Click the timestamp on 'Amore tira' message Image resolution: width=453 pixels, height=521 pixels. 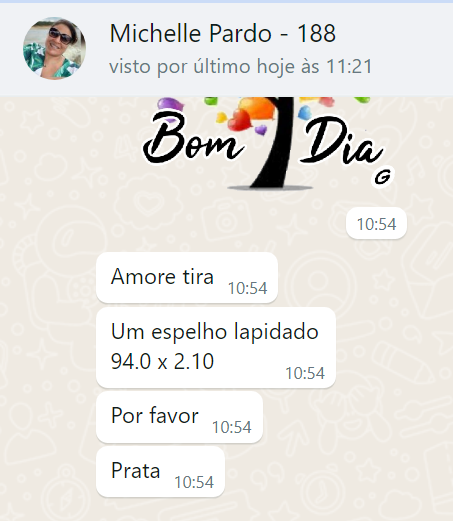click(x=247, y=288)
